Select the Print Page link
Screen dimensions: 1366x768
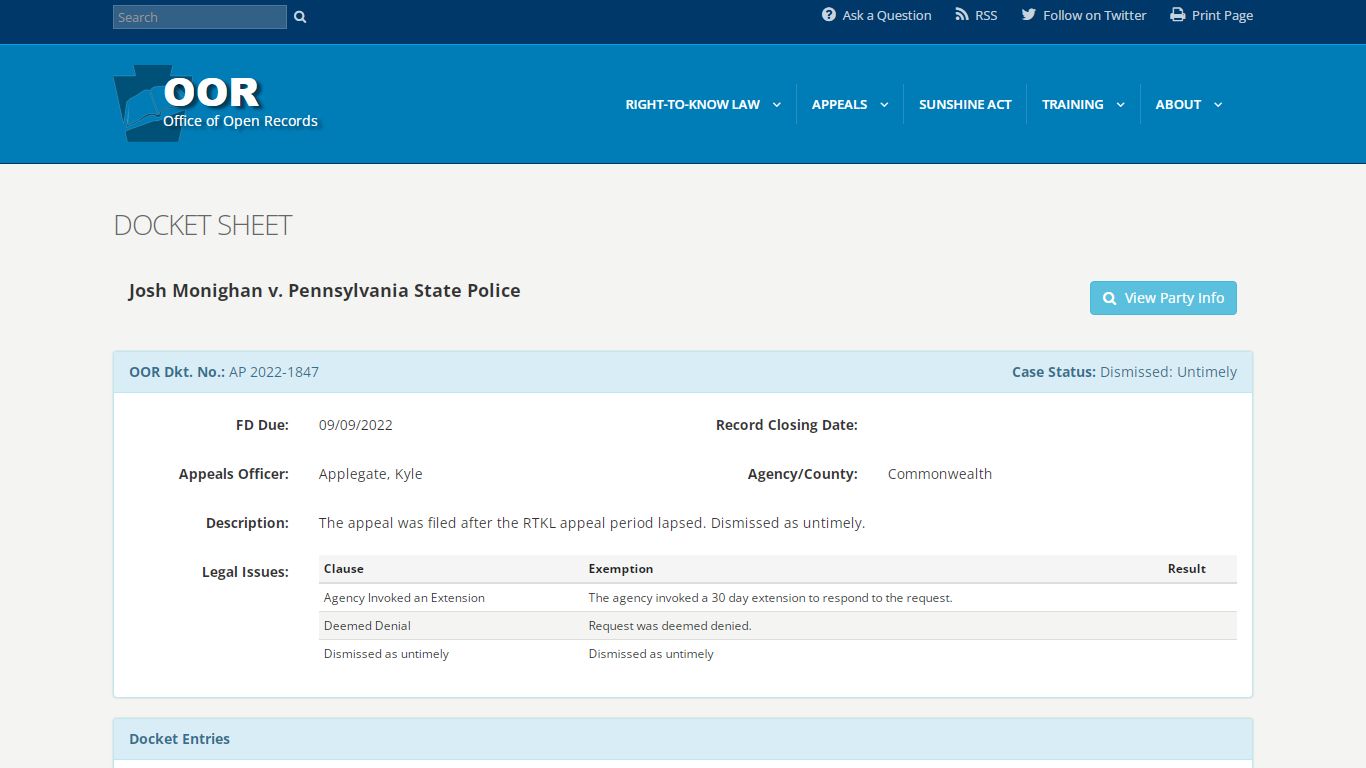(x=1222, y=15)
